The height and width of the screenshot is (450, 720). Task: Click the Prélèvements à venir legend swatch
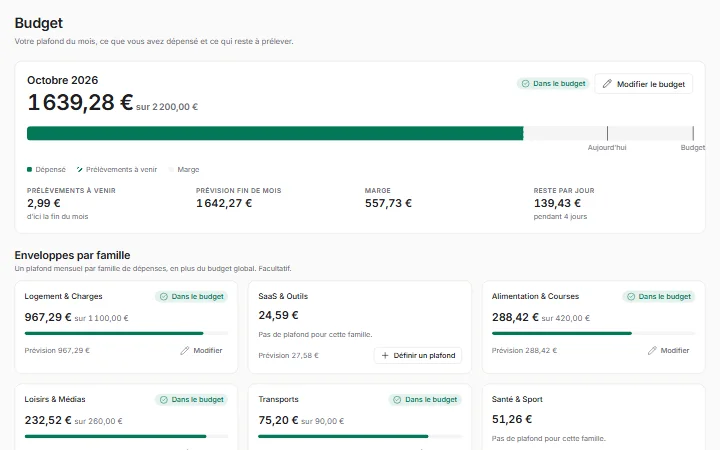pos(79,169)
